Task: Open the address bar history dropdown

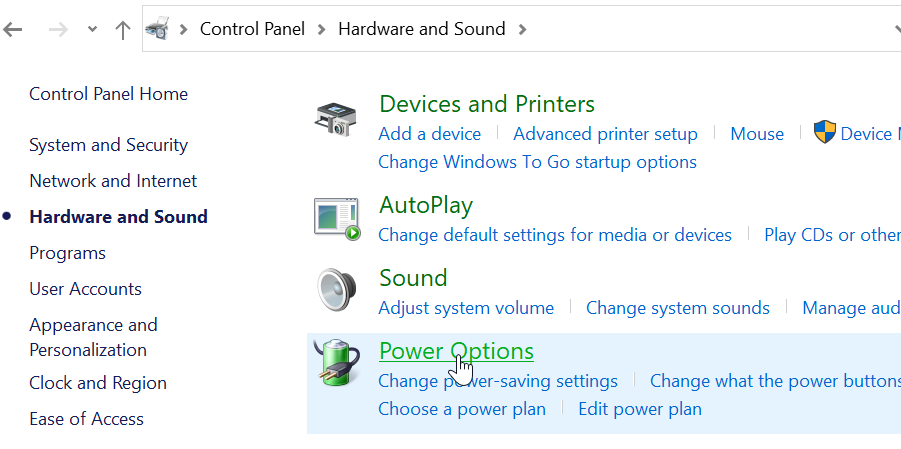Action: pyautogui.click(x=896, y=29)
